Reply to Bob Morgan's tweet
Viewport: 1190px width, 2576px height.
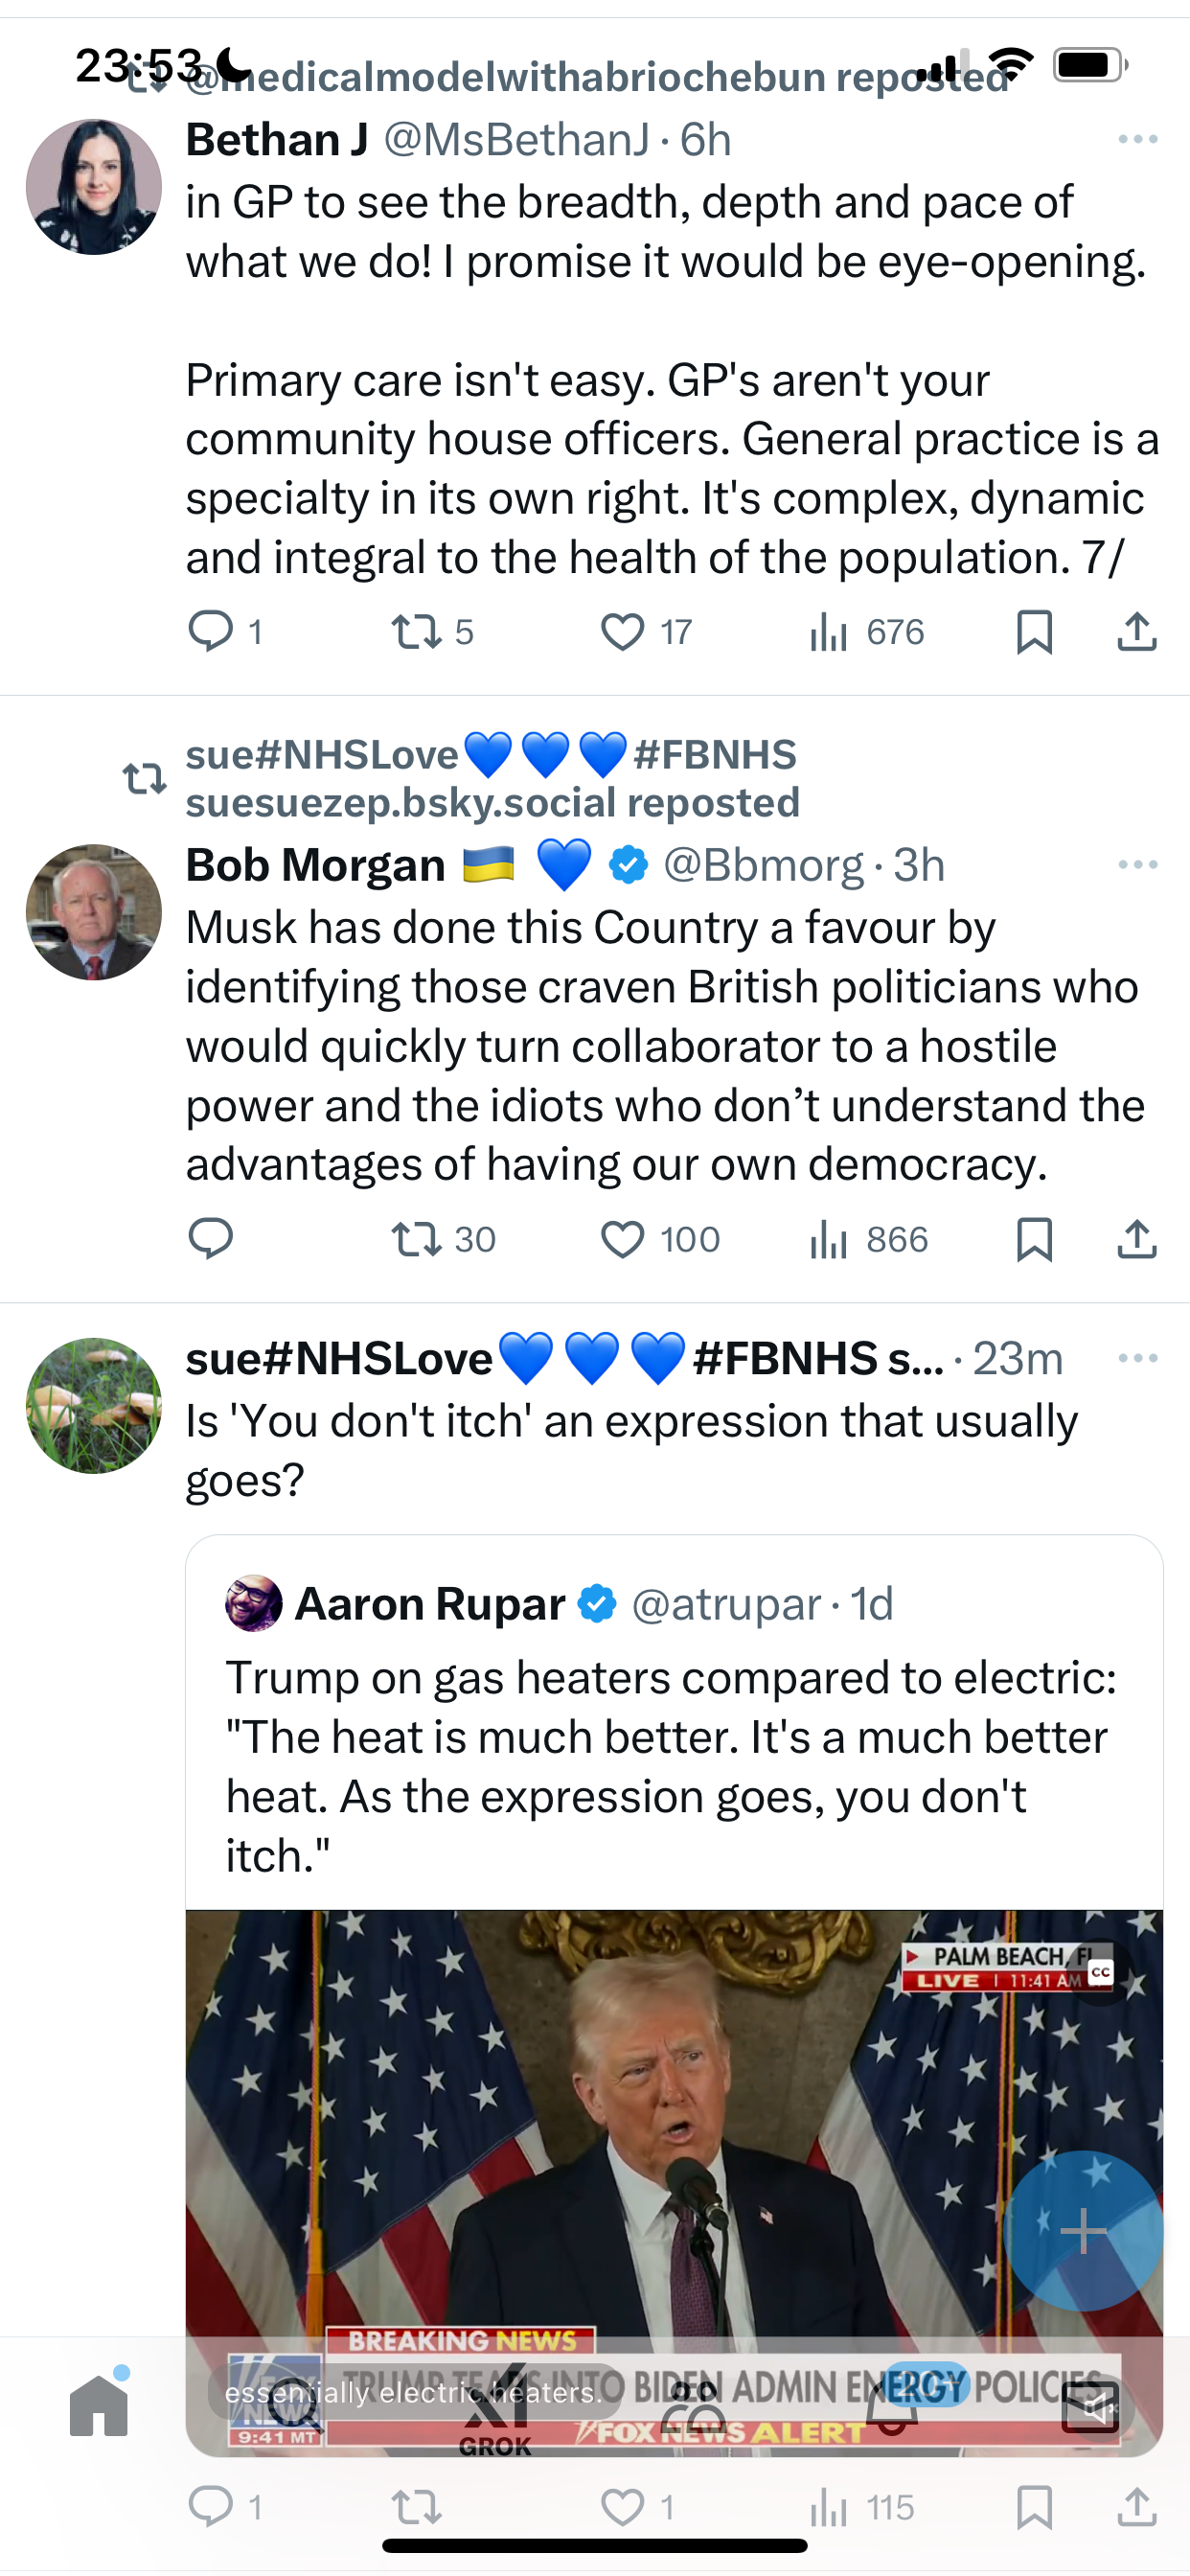coord(211,1239)
